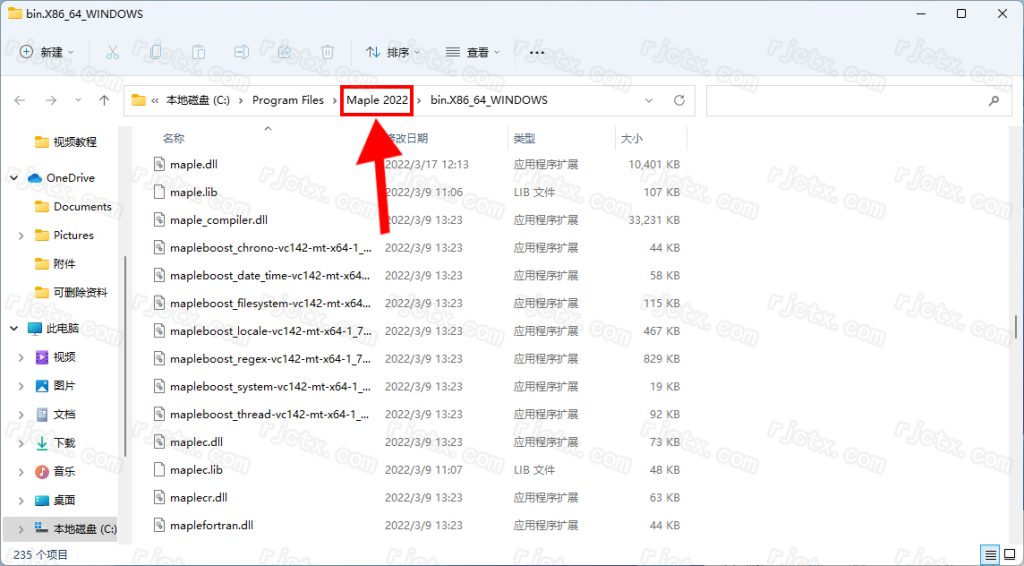Viewport: 1024px width, 566px height.
Task: Click the Cut scissors icon in toolbar
Action: coord(113,52)
